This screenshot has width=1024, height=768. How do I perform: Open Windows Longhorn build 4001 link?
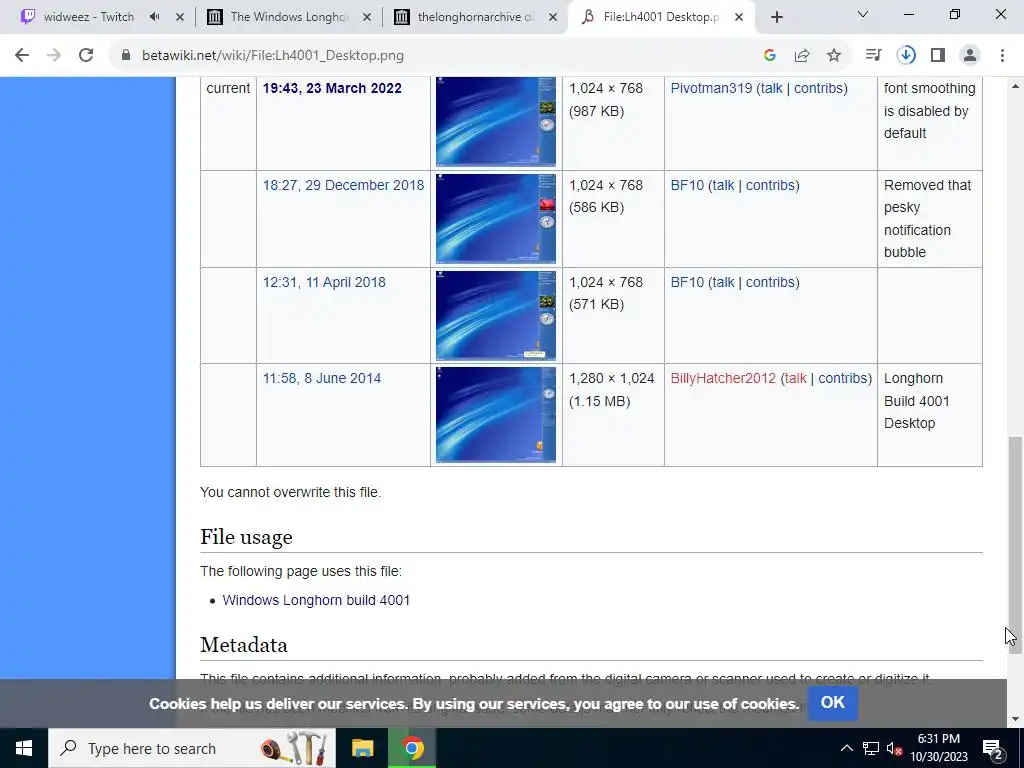click(316, 600)
